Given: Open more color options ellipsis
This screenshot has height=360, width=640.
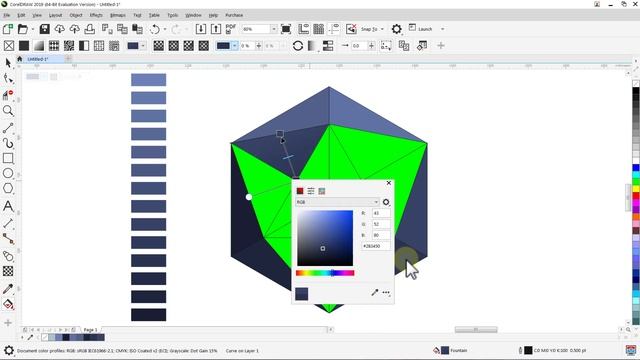Looking at the screenshot, I should click(386, 293).
